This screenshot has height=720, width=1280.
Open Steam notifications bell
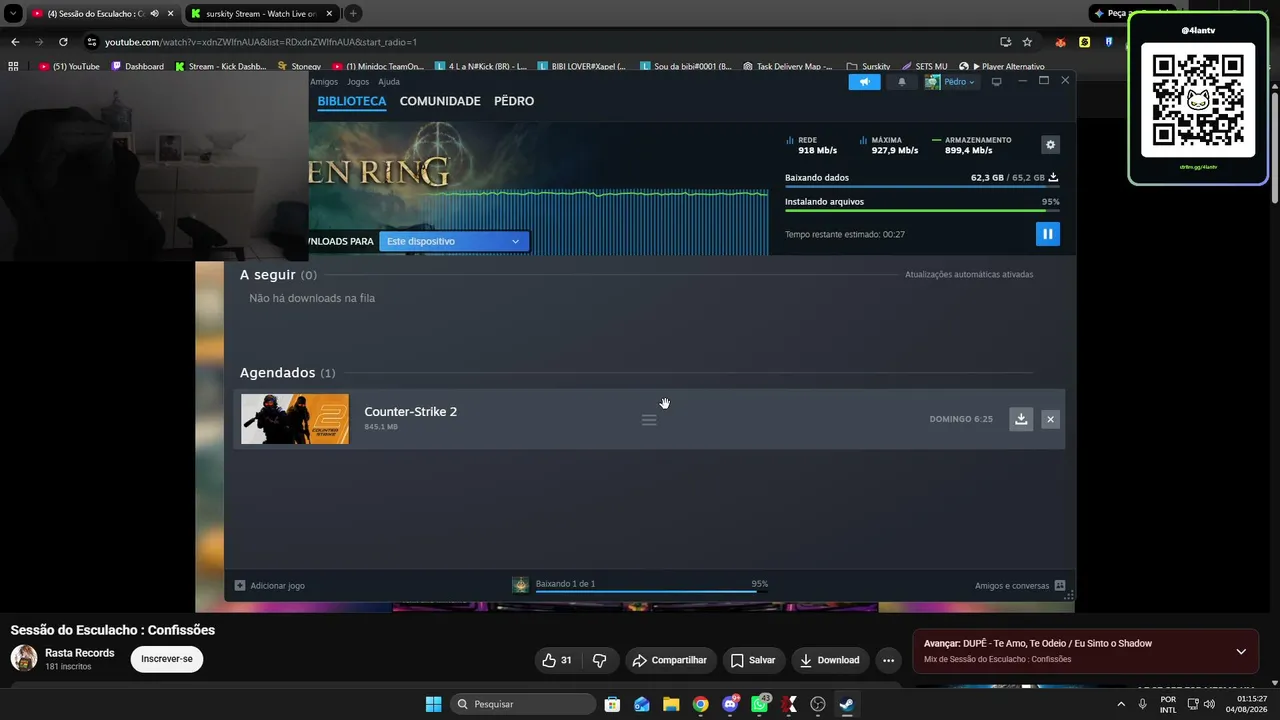(902, 82)
